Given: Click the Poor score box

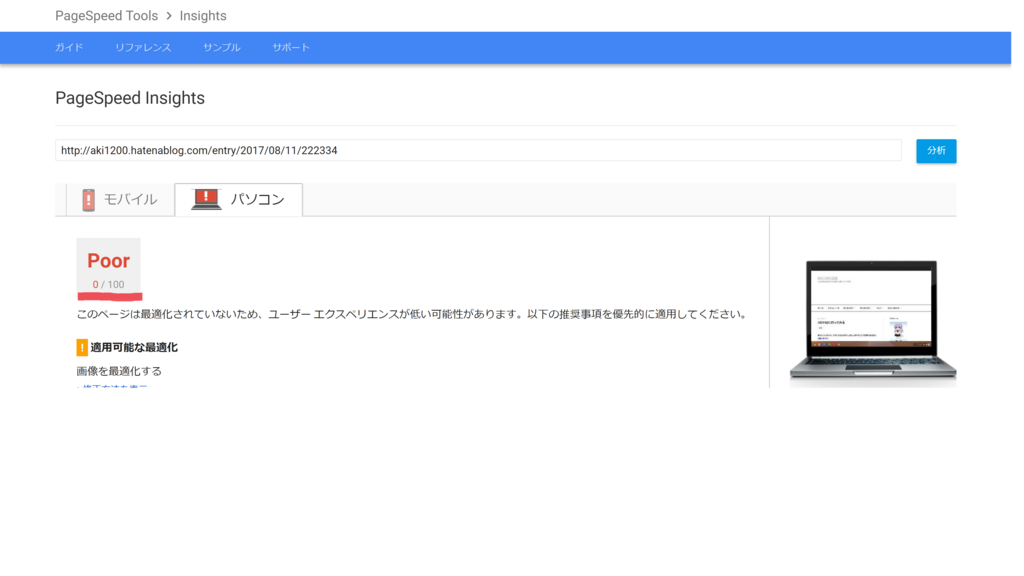Looking at the screenshot, I should [x=108, y=266].
